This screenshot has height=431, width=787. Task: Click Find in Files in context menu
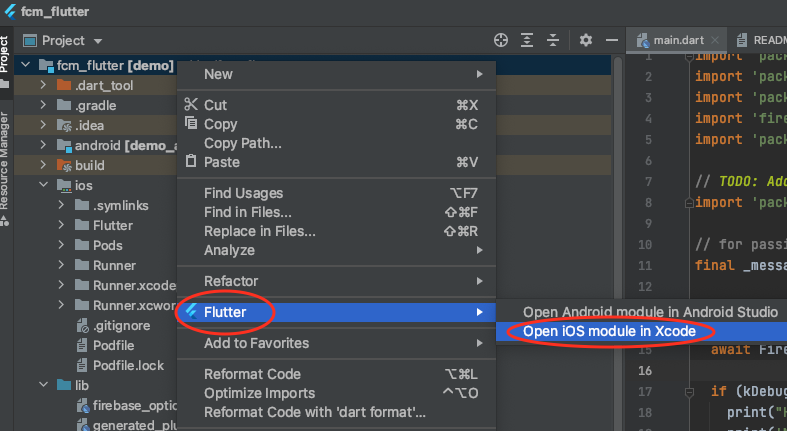coord(248,212)
